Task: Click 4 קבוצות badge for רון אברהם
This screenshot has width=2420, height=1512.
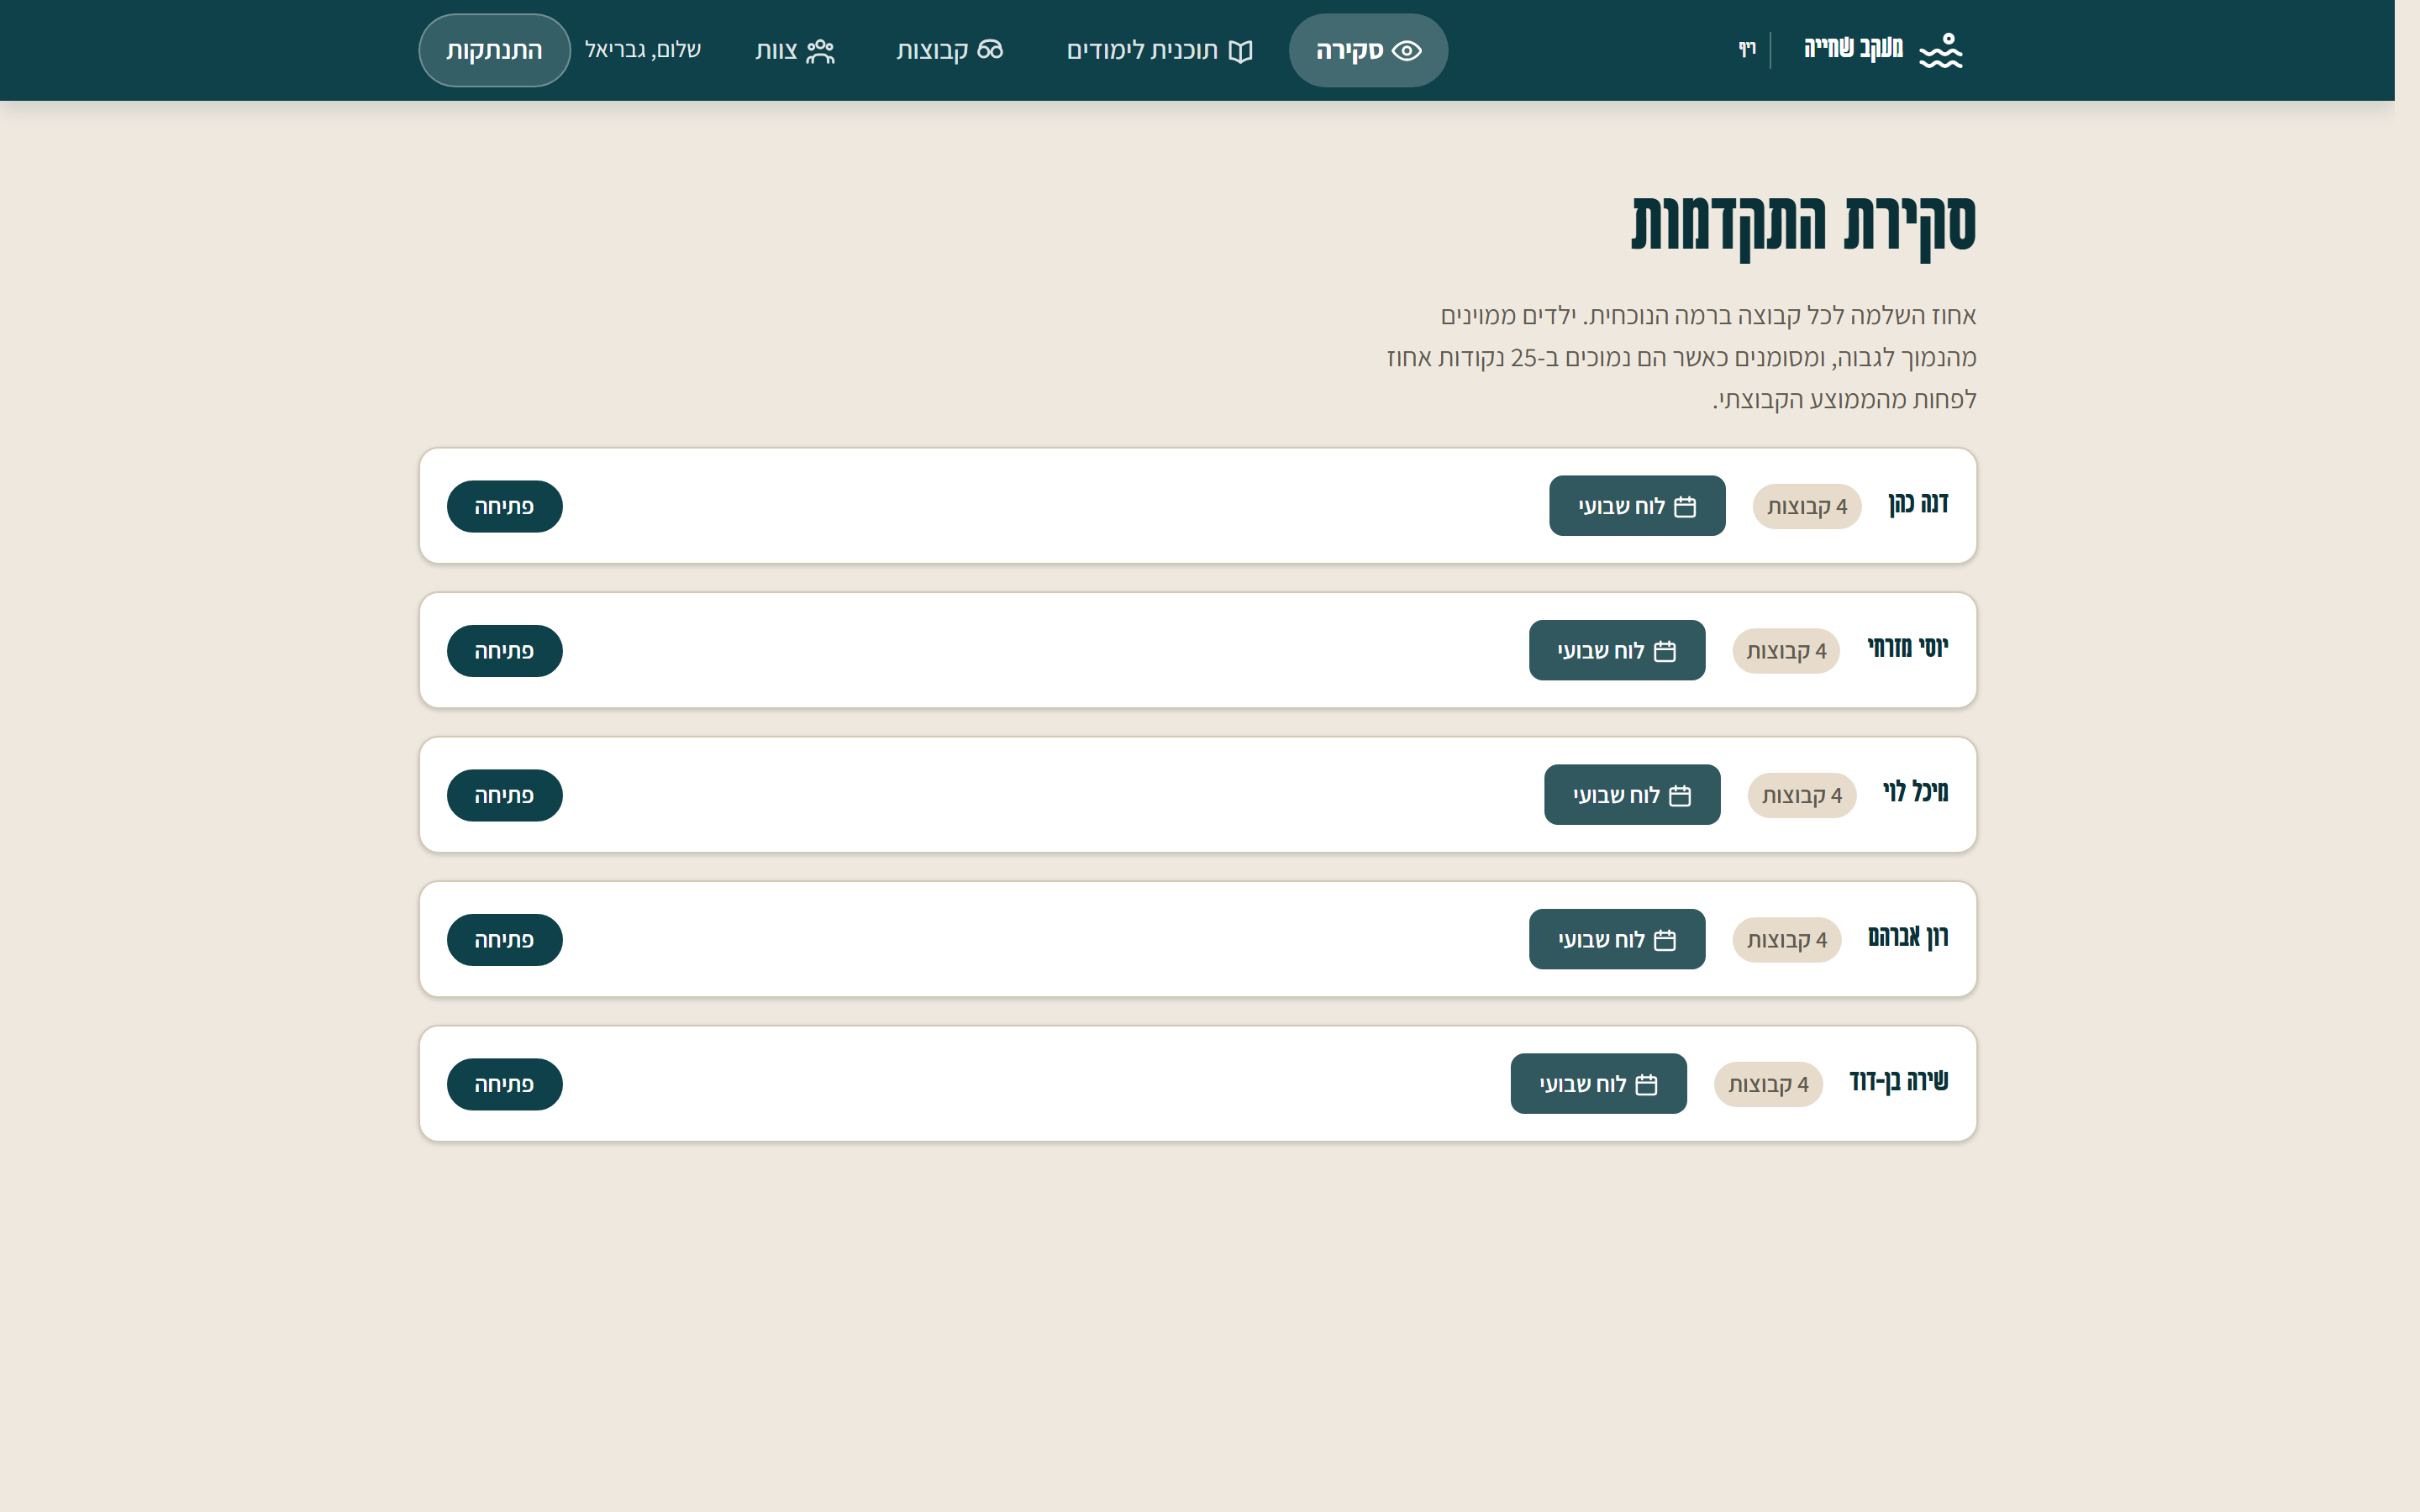Action: pos(1786,940)
